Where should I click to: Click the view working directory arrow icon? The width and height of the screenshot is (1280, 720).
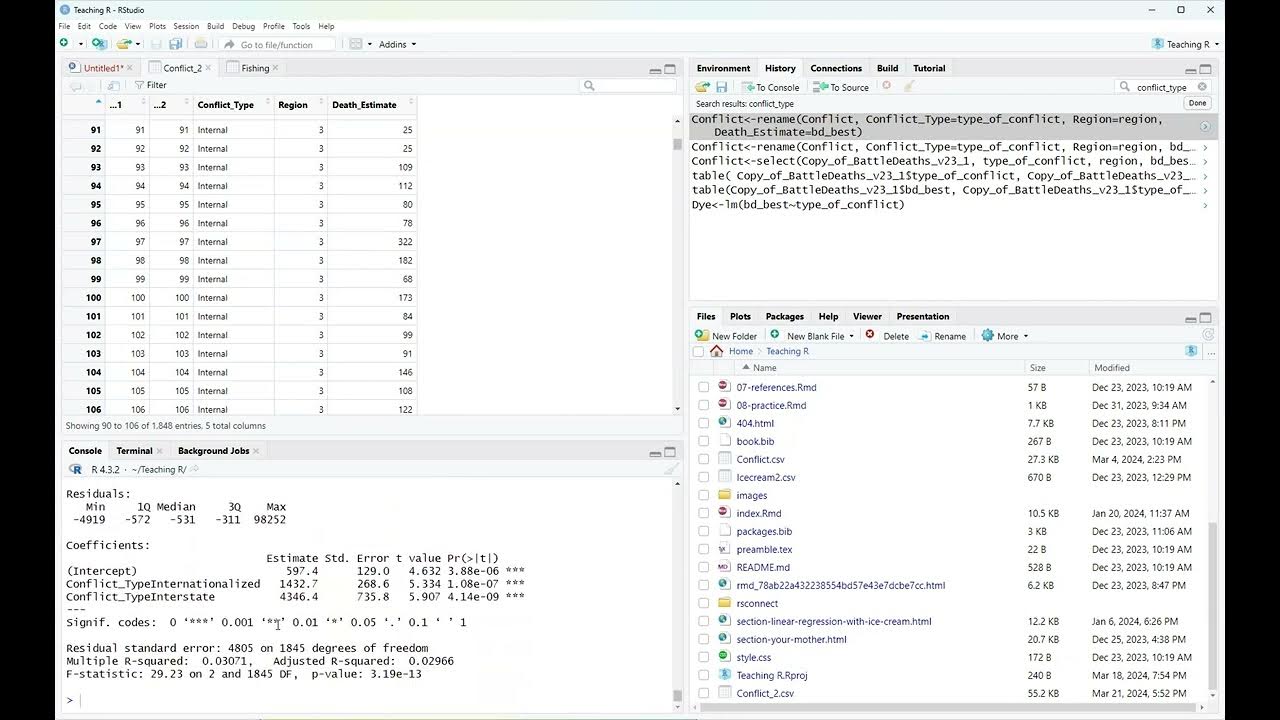point(195,469)
